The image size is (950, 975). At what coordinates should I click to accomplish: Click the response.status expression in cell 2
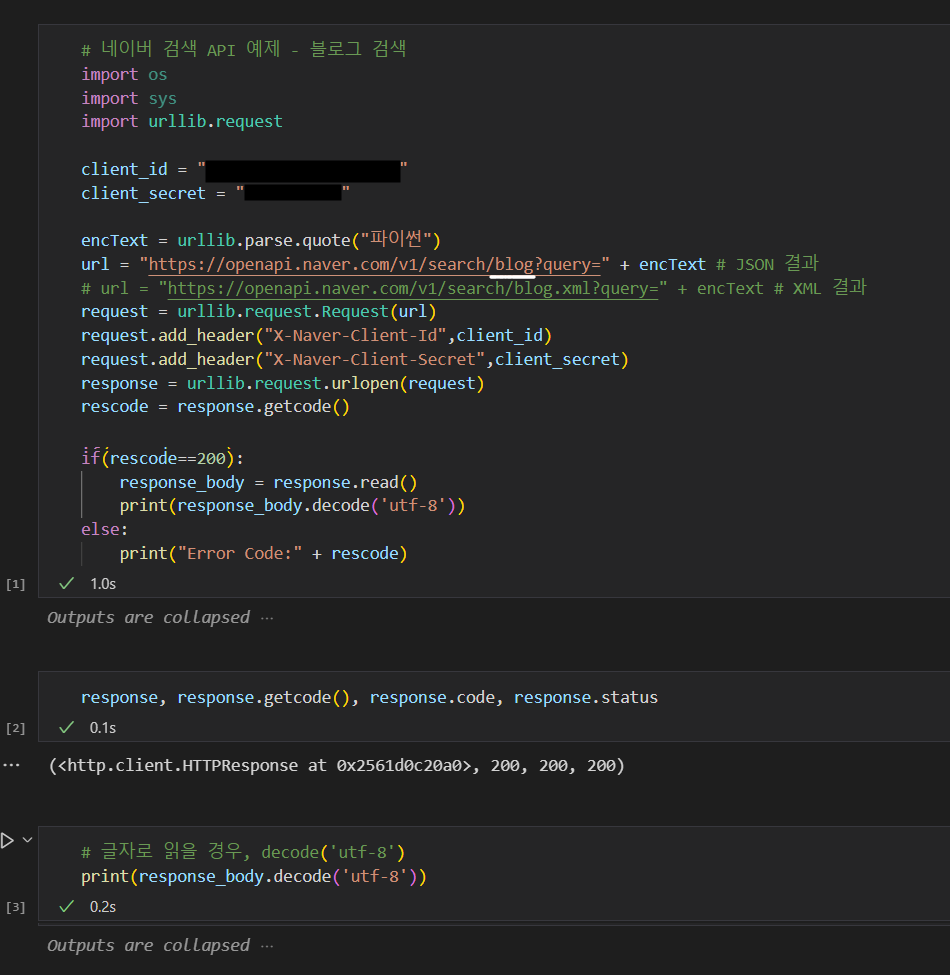tap(586, 698)
